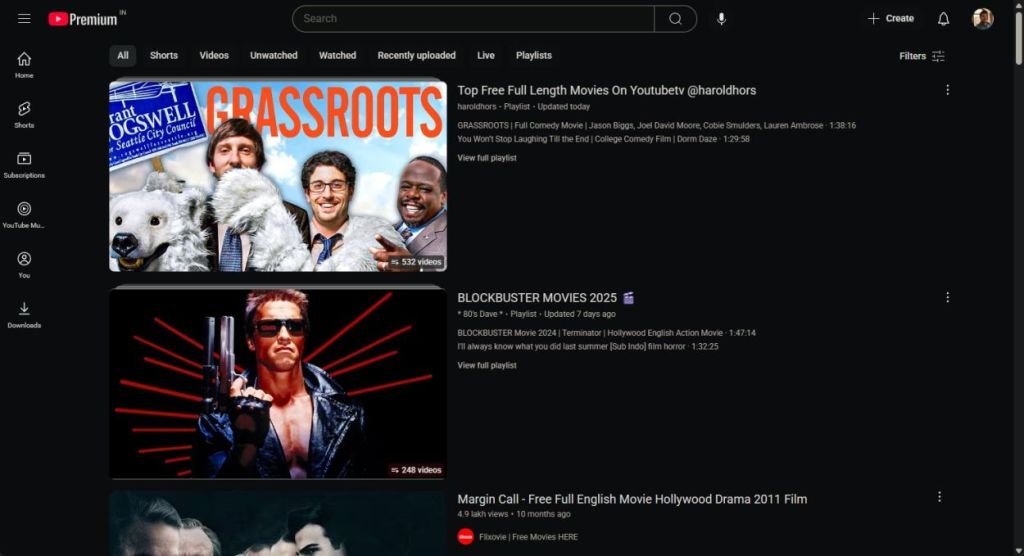Open the account avatar menu
This screenshot has height=556, width=1024.
point(982,19)
